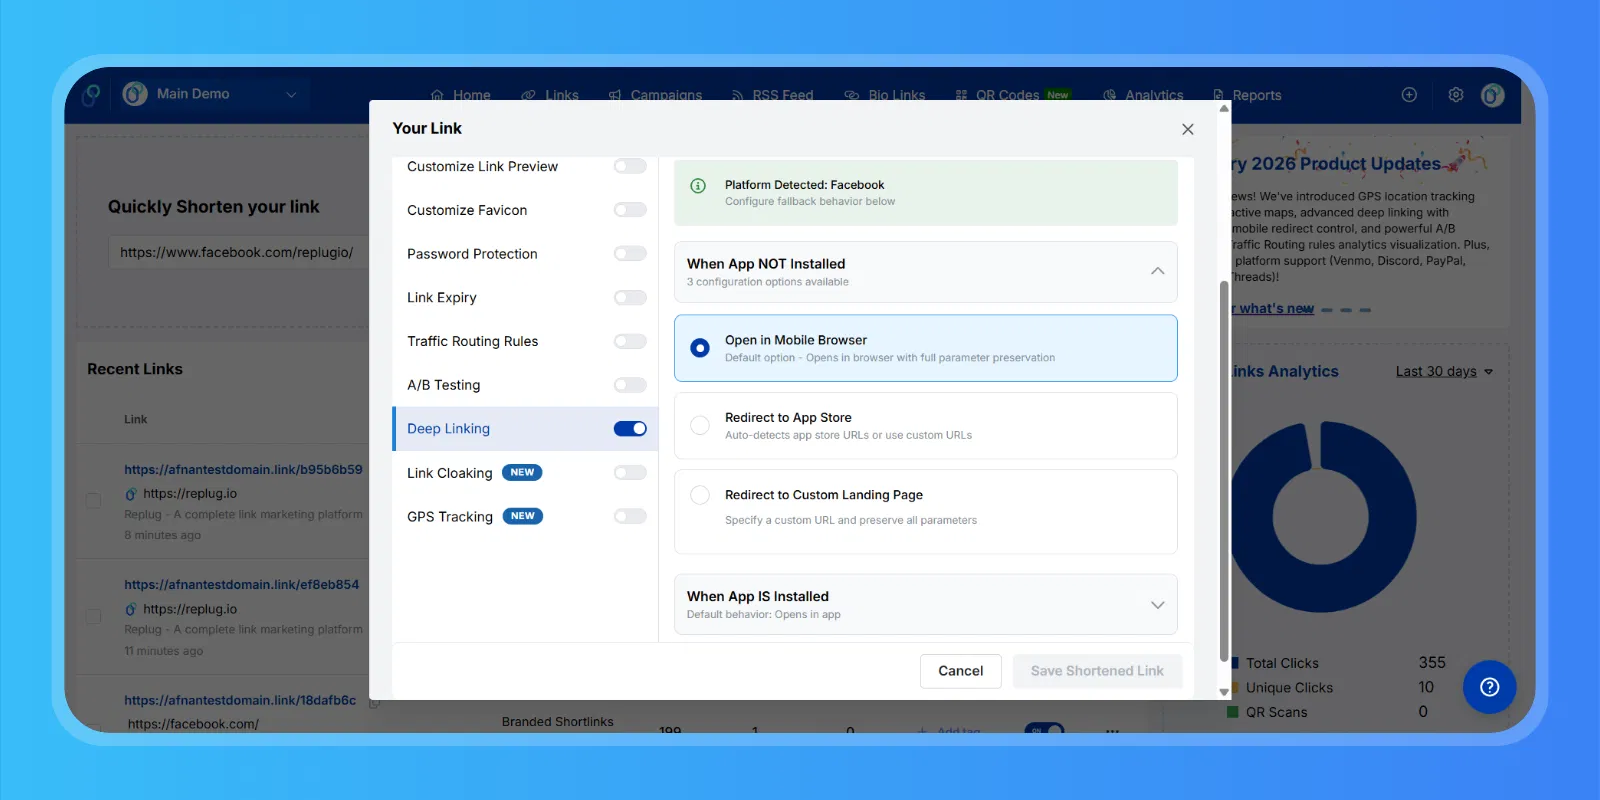Open the help question mark bubble
Viewport: 1600px width, 800px height.
point(1489,687)
